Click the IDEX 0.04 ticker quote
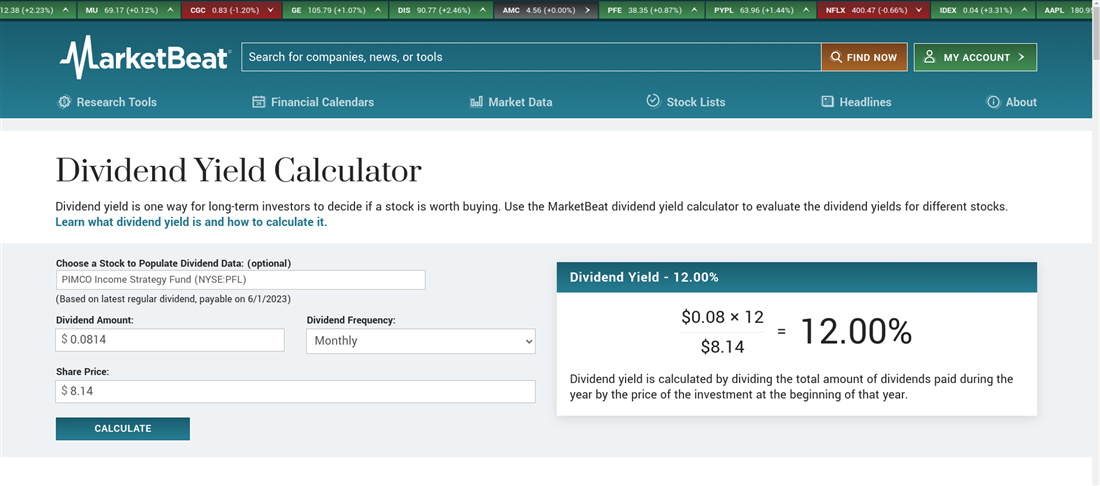 click(984, 11)
